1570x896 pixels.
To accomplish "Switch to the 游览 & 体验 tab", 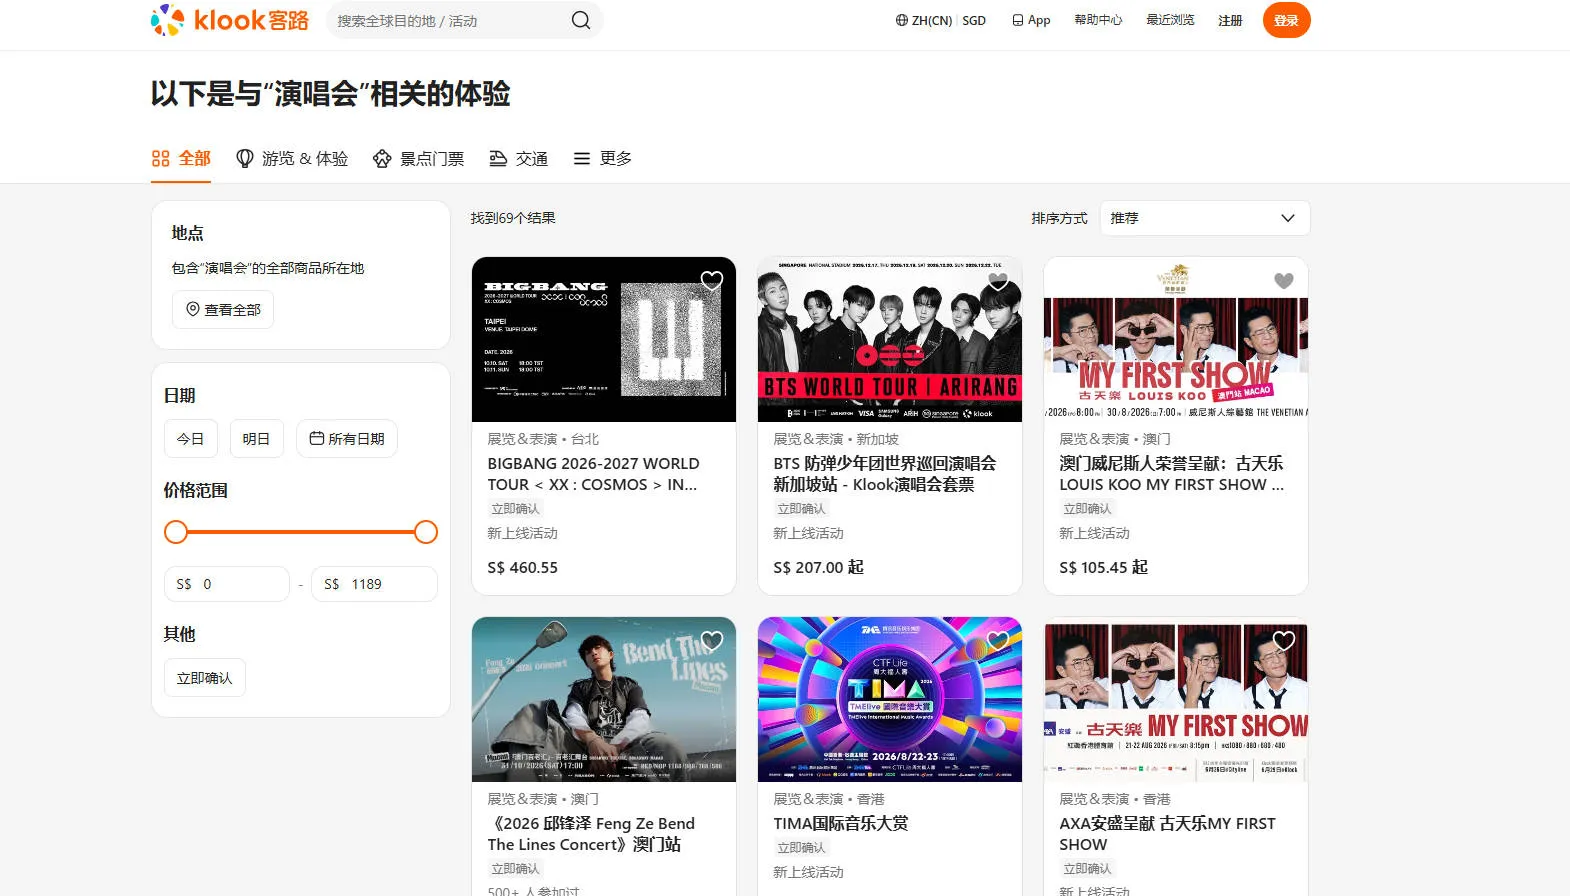I will tap(292, 159).
